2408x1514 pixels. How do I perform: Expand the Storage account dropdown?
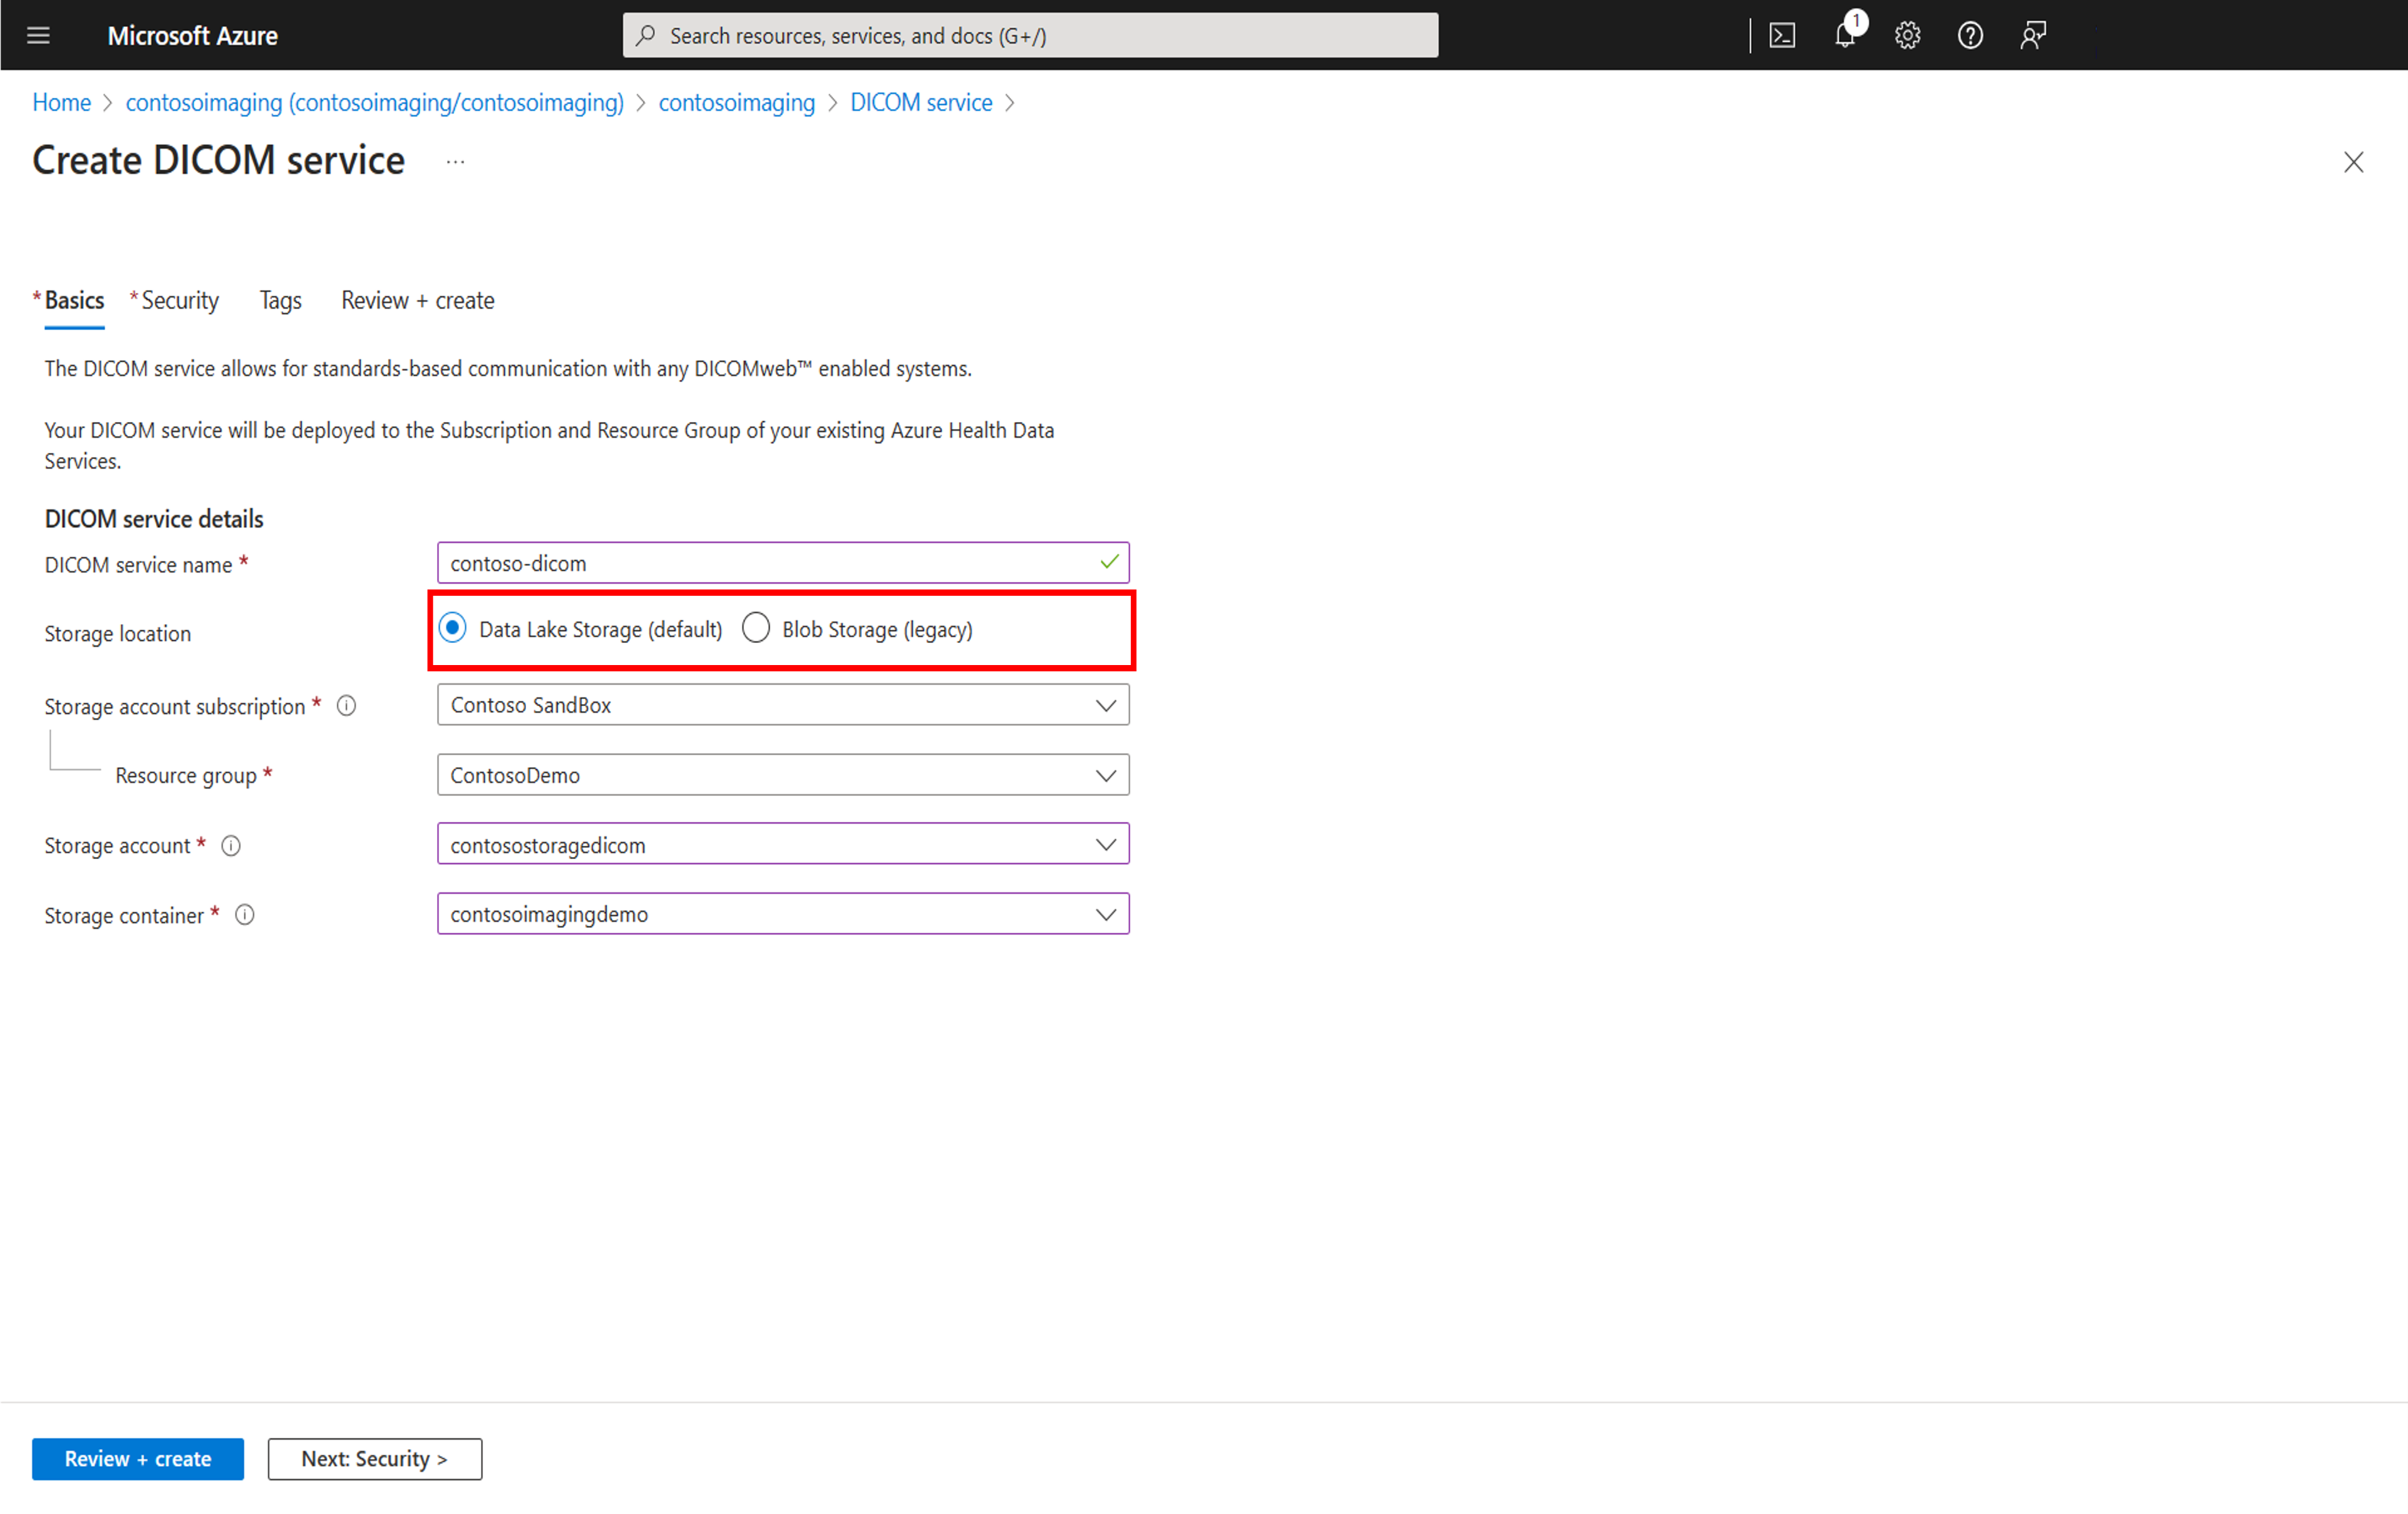[x=783, y=844]
